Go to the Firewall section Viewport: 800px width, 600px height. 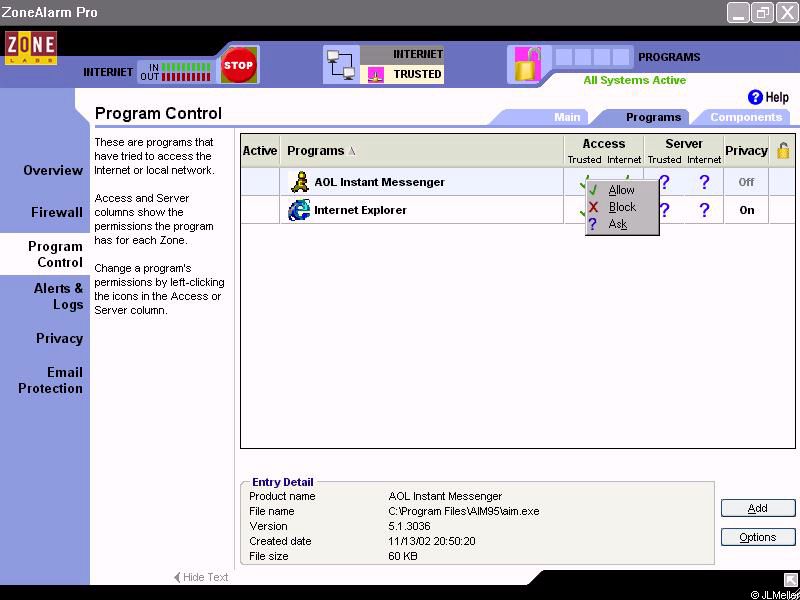click(57, 212)
